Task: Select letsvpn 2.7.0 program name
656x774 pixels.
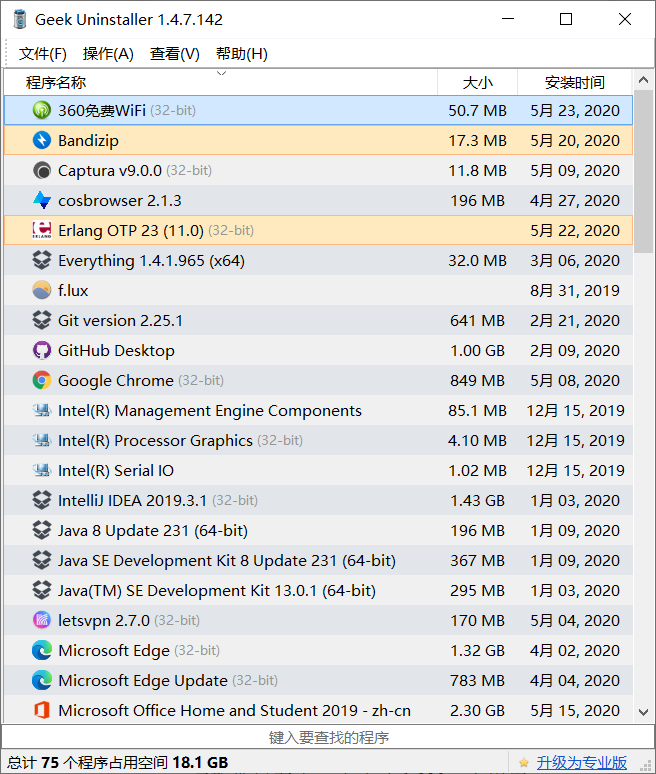Action: [104, 620]
